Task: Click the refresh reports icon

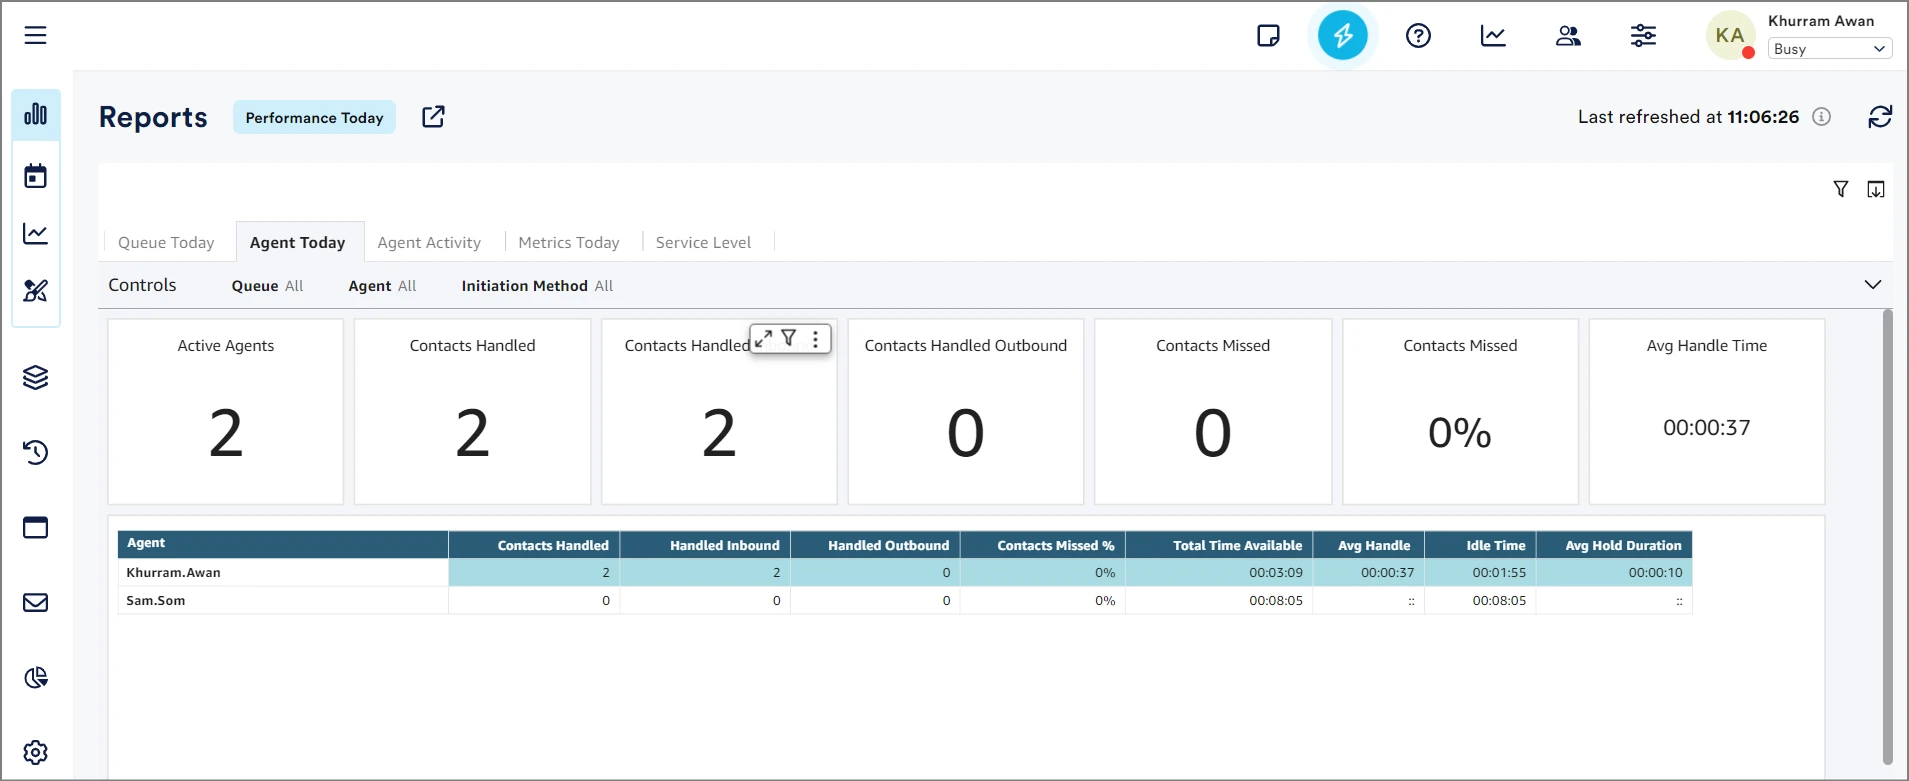Action: click(1880, 117)
